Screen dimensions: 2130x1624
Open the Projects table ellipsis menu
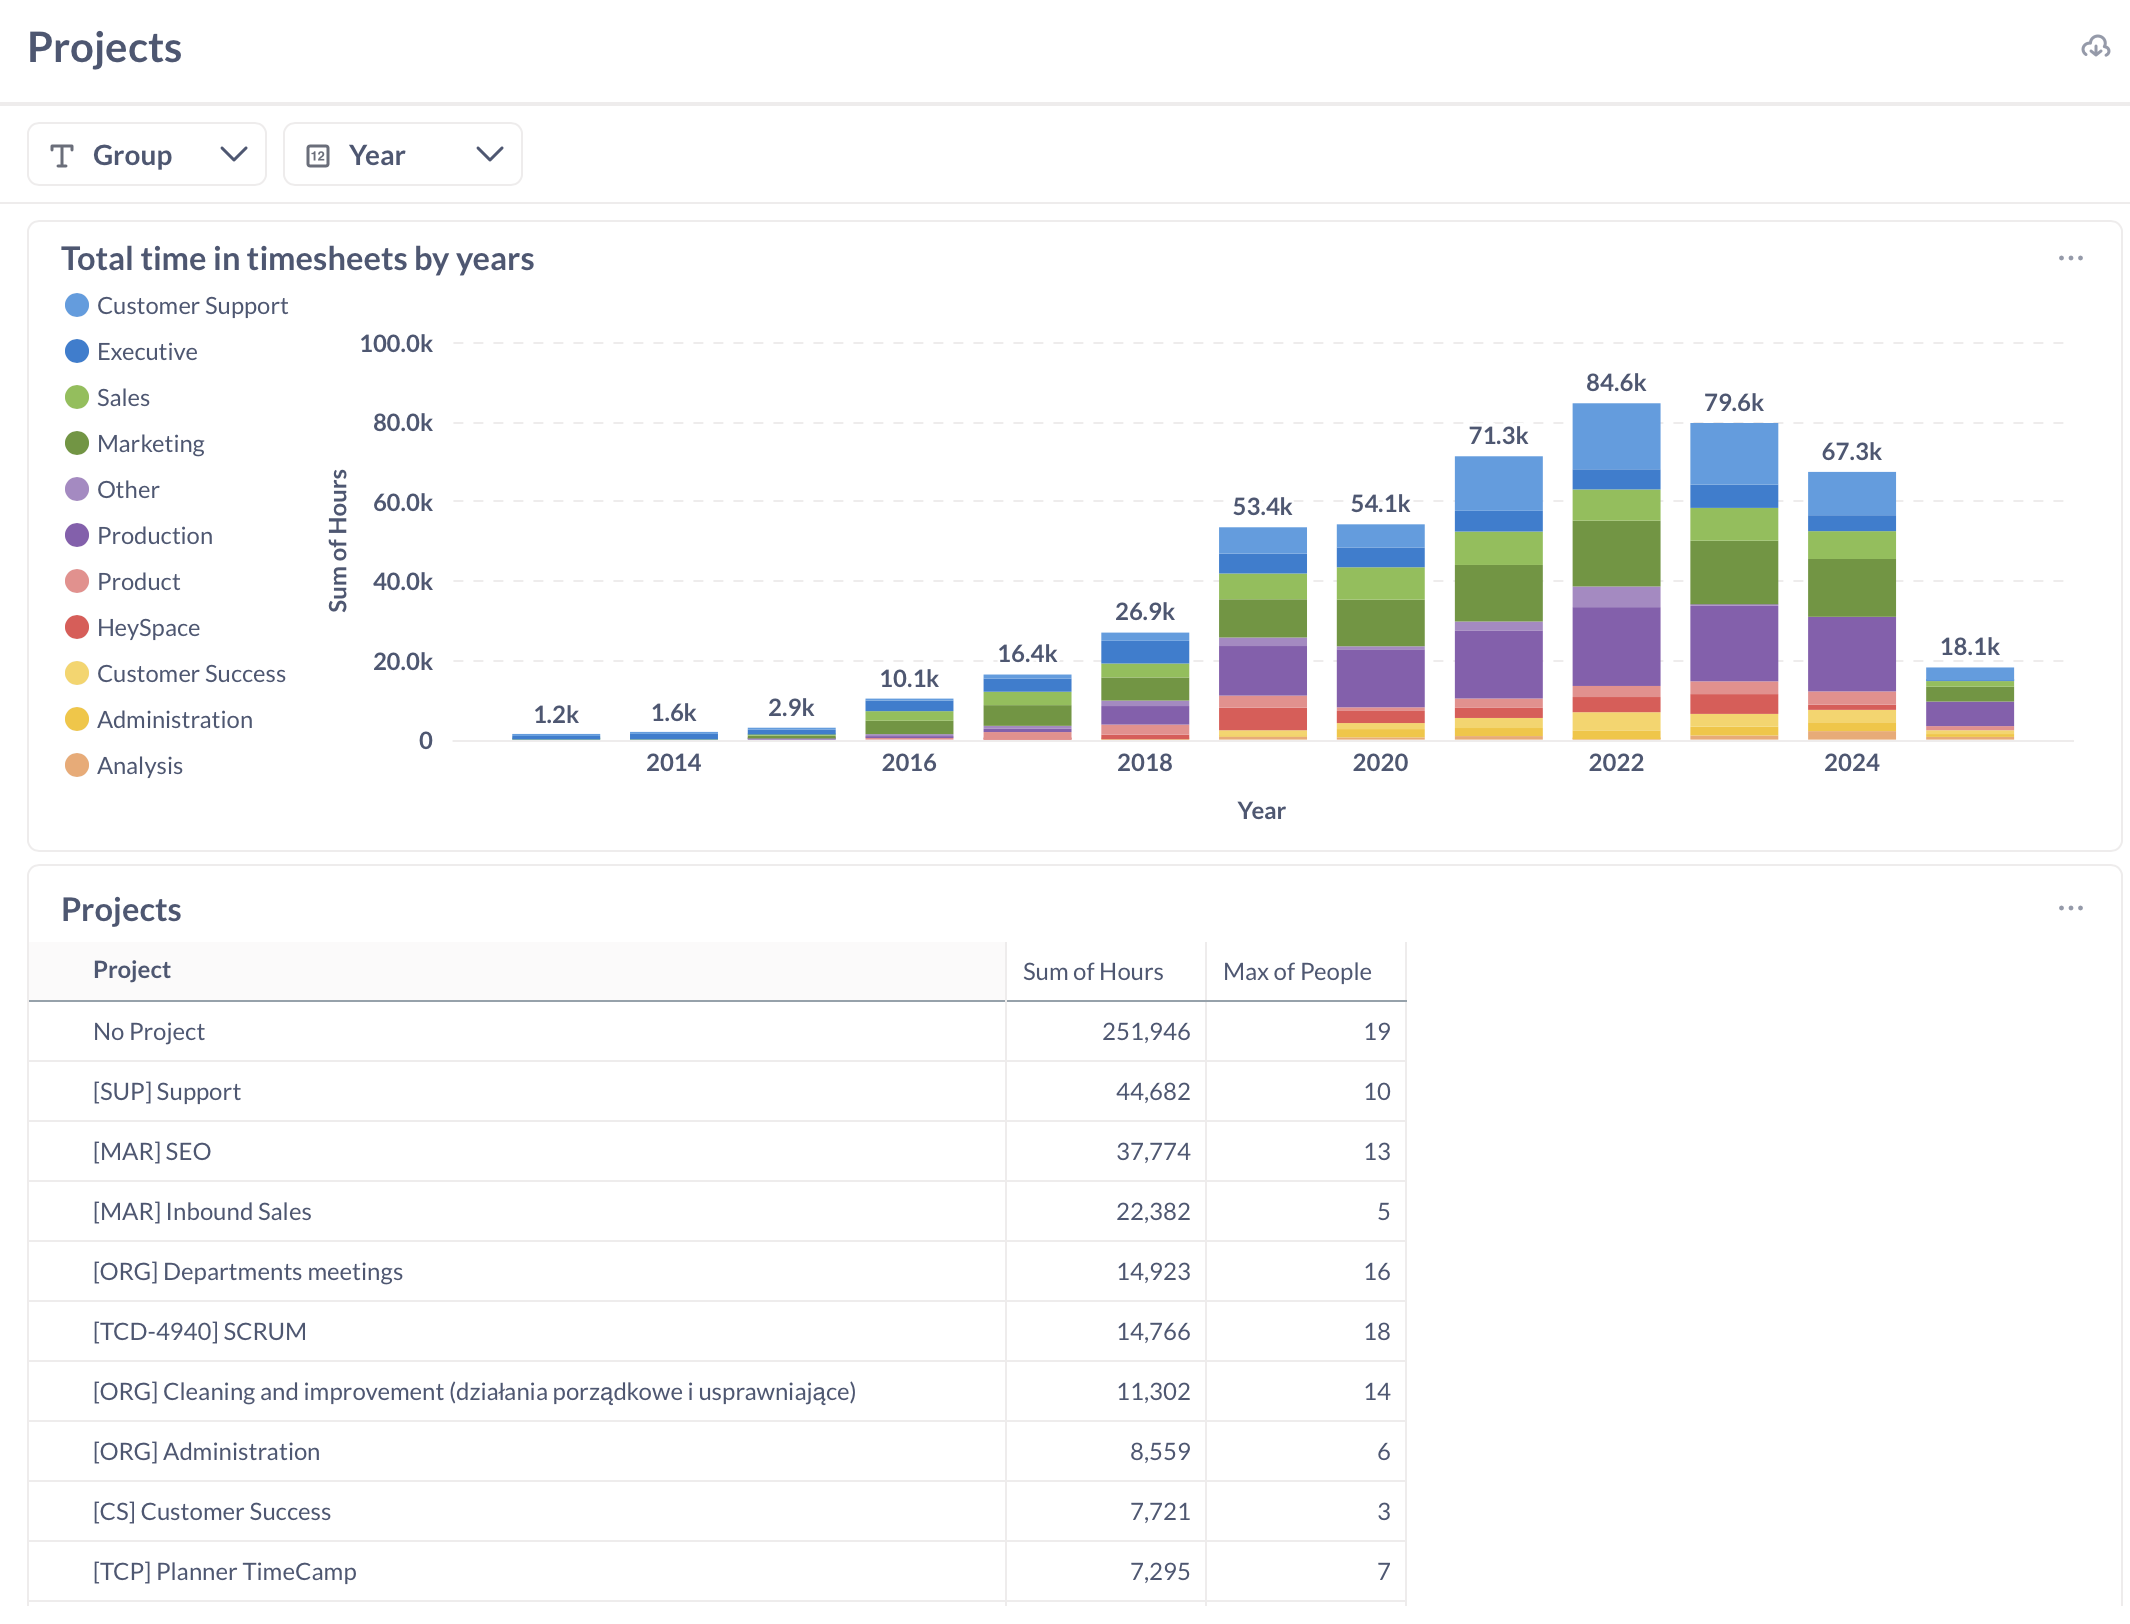coord(2070,908)
